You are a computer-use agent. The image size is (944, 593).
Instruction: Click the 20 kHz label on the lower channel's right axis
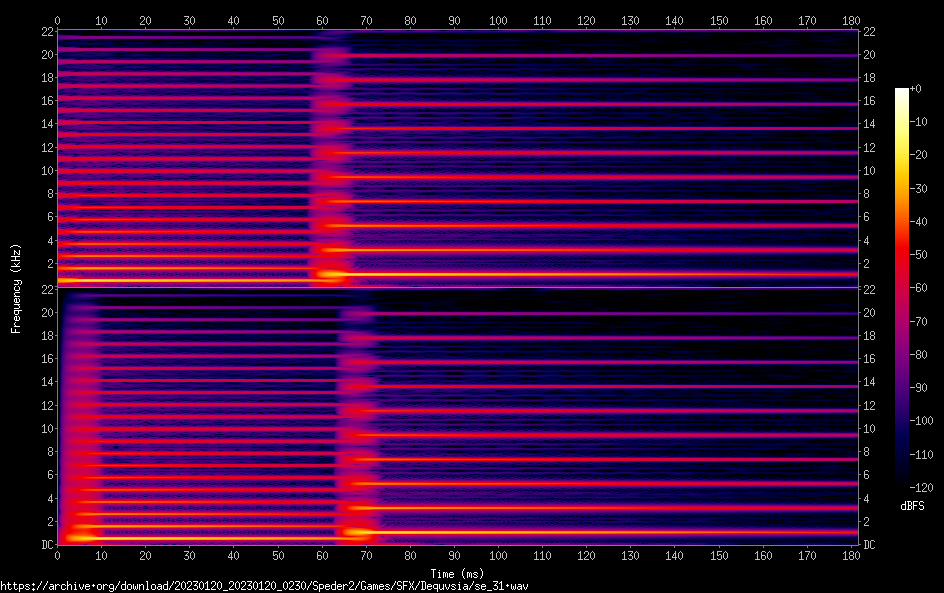tap(870, 312)
